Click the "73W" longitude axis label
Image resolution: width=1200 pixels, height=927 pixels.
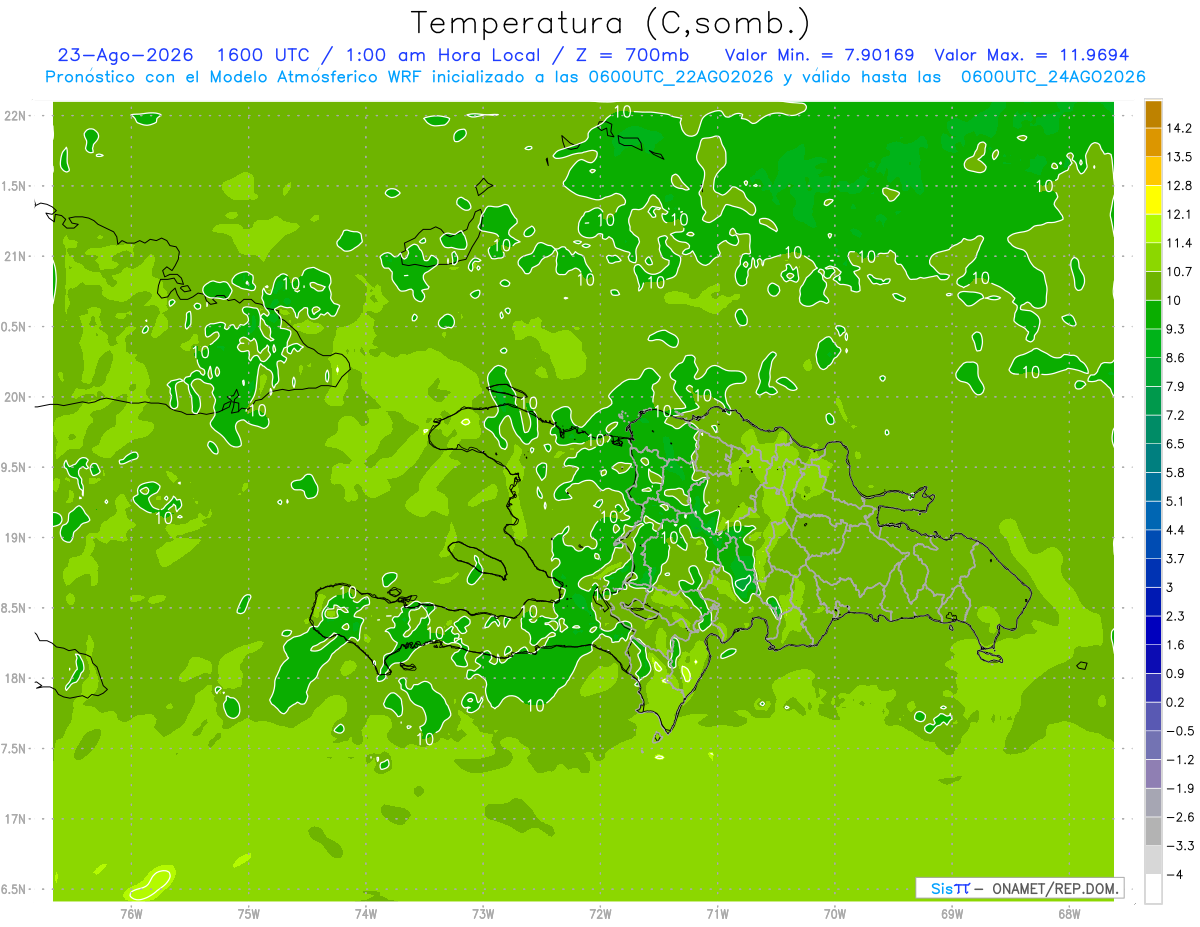point(483,914)
